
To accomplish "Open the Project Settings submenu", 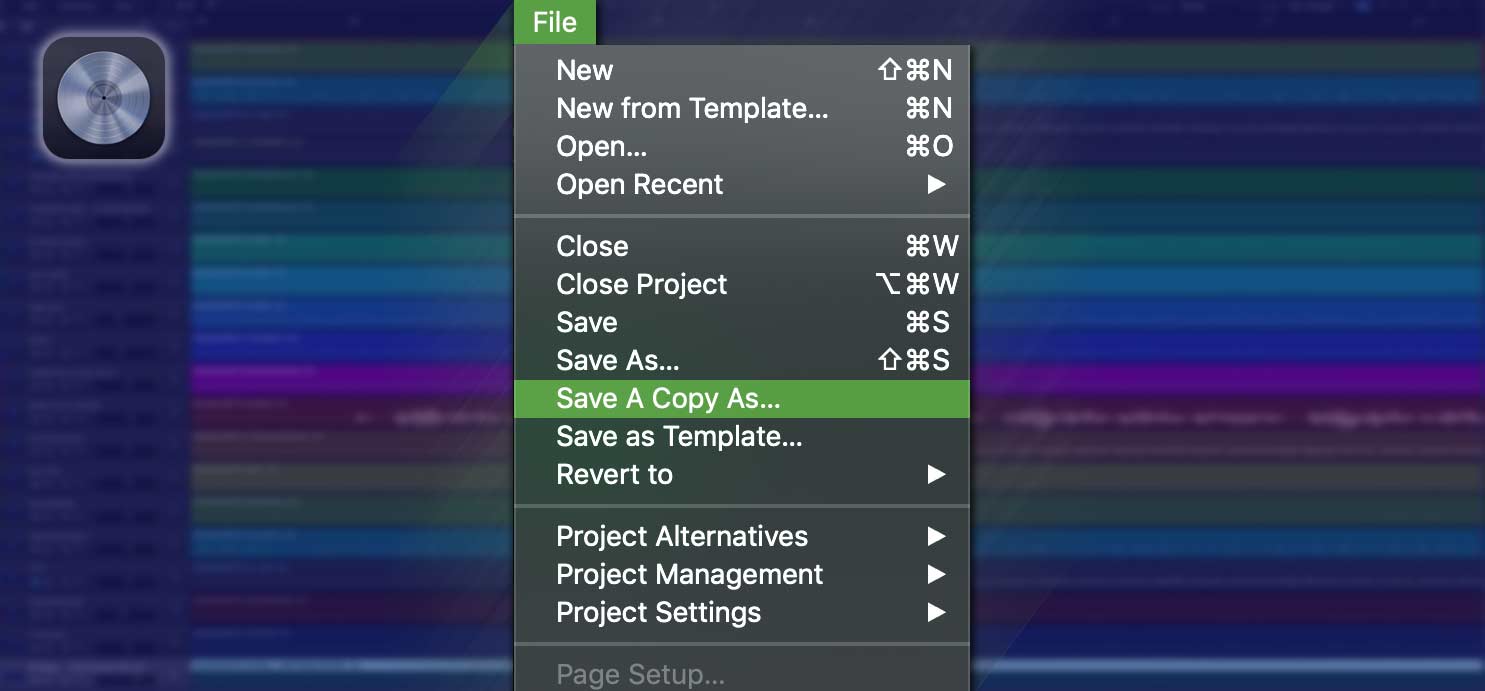I will tap(659, 612).
